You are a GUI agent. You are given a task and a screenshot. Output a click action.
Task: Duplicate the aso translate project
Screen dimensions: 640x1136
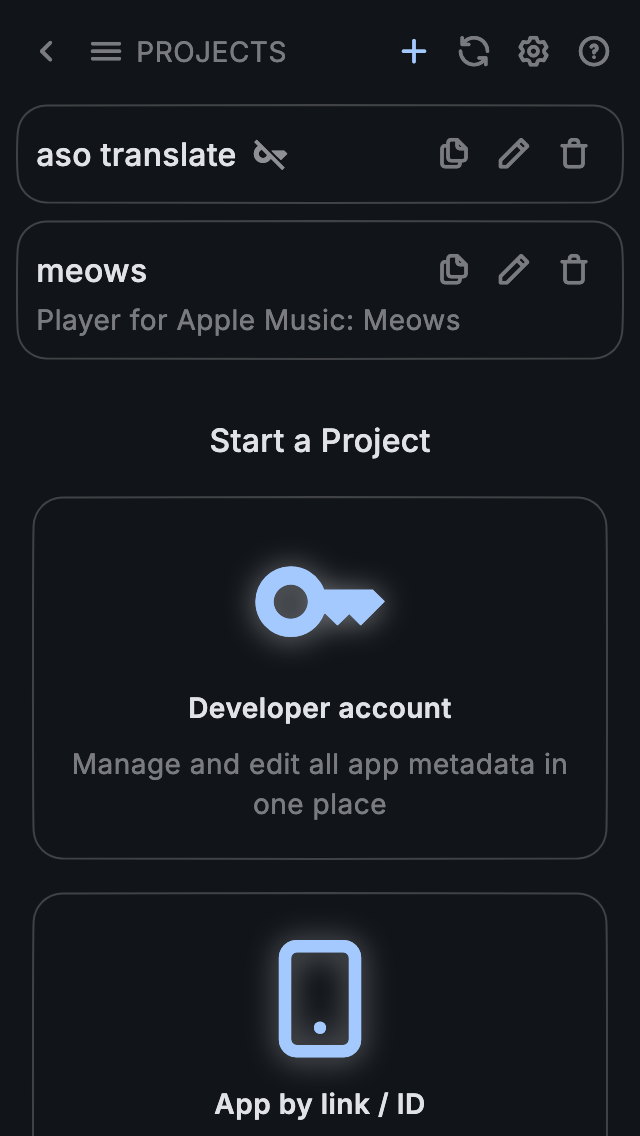[454, 154]
